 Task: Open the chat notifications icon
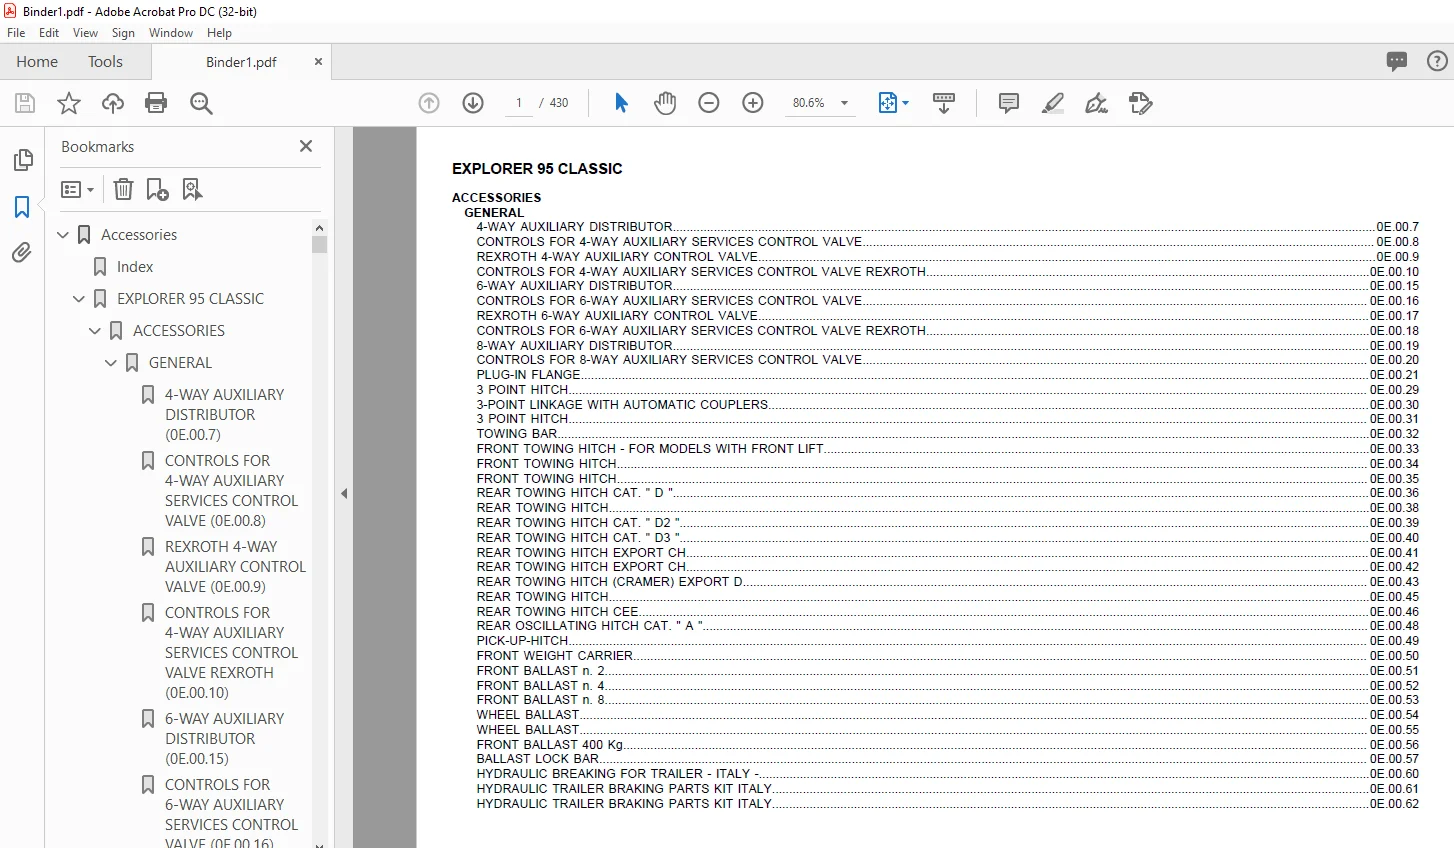1397,62
